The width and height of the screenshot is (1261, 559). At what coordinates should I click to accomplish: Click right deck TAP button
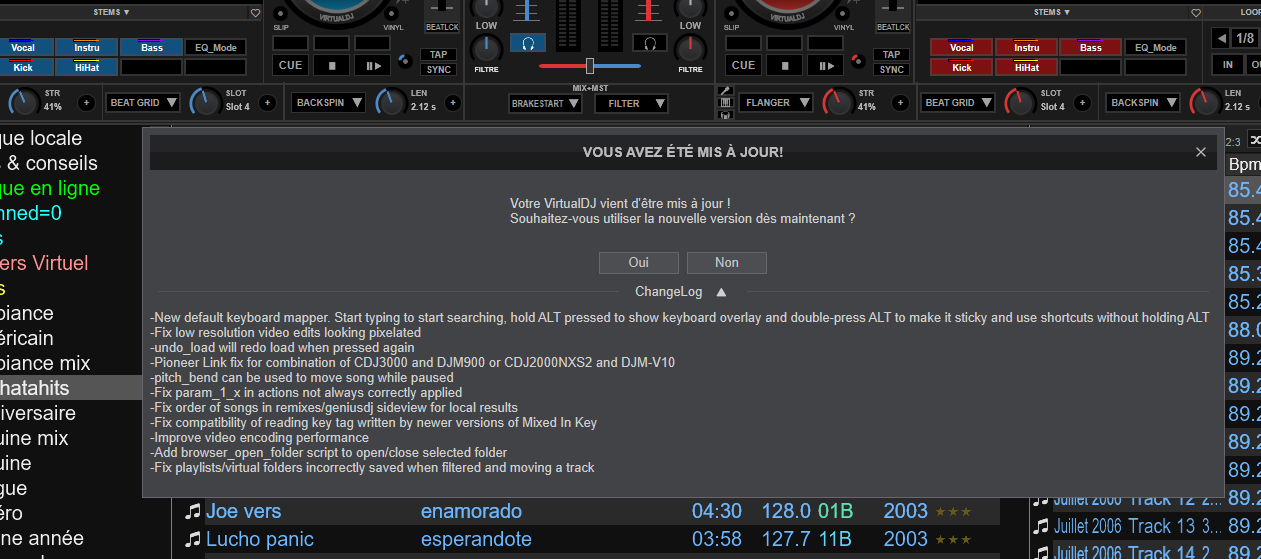point(892,54)
